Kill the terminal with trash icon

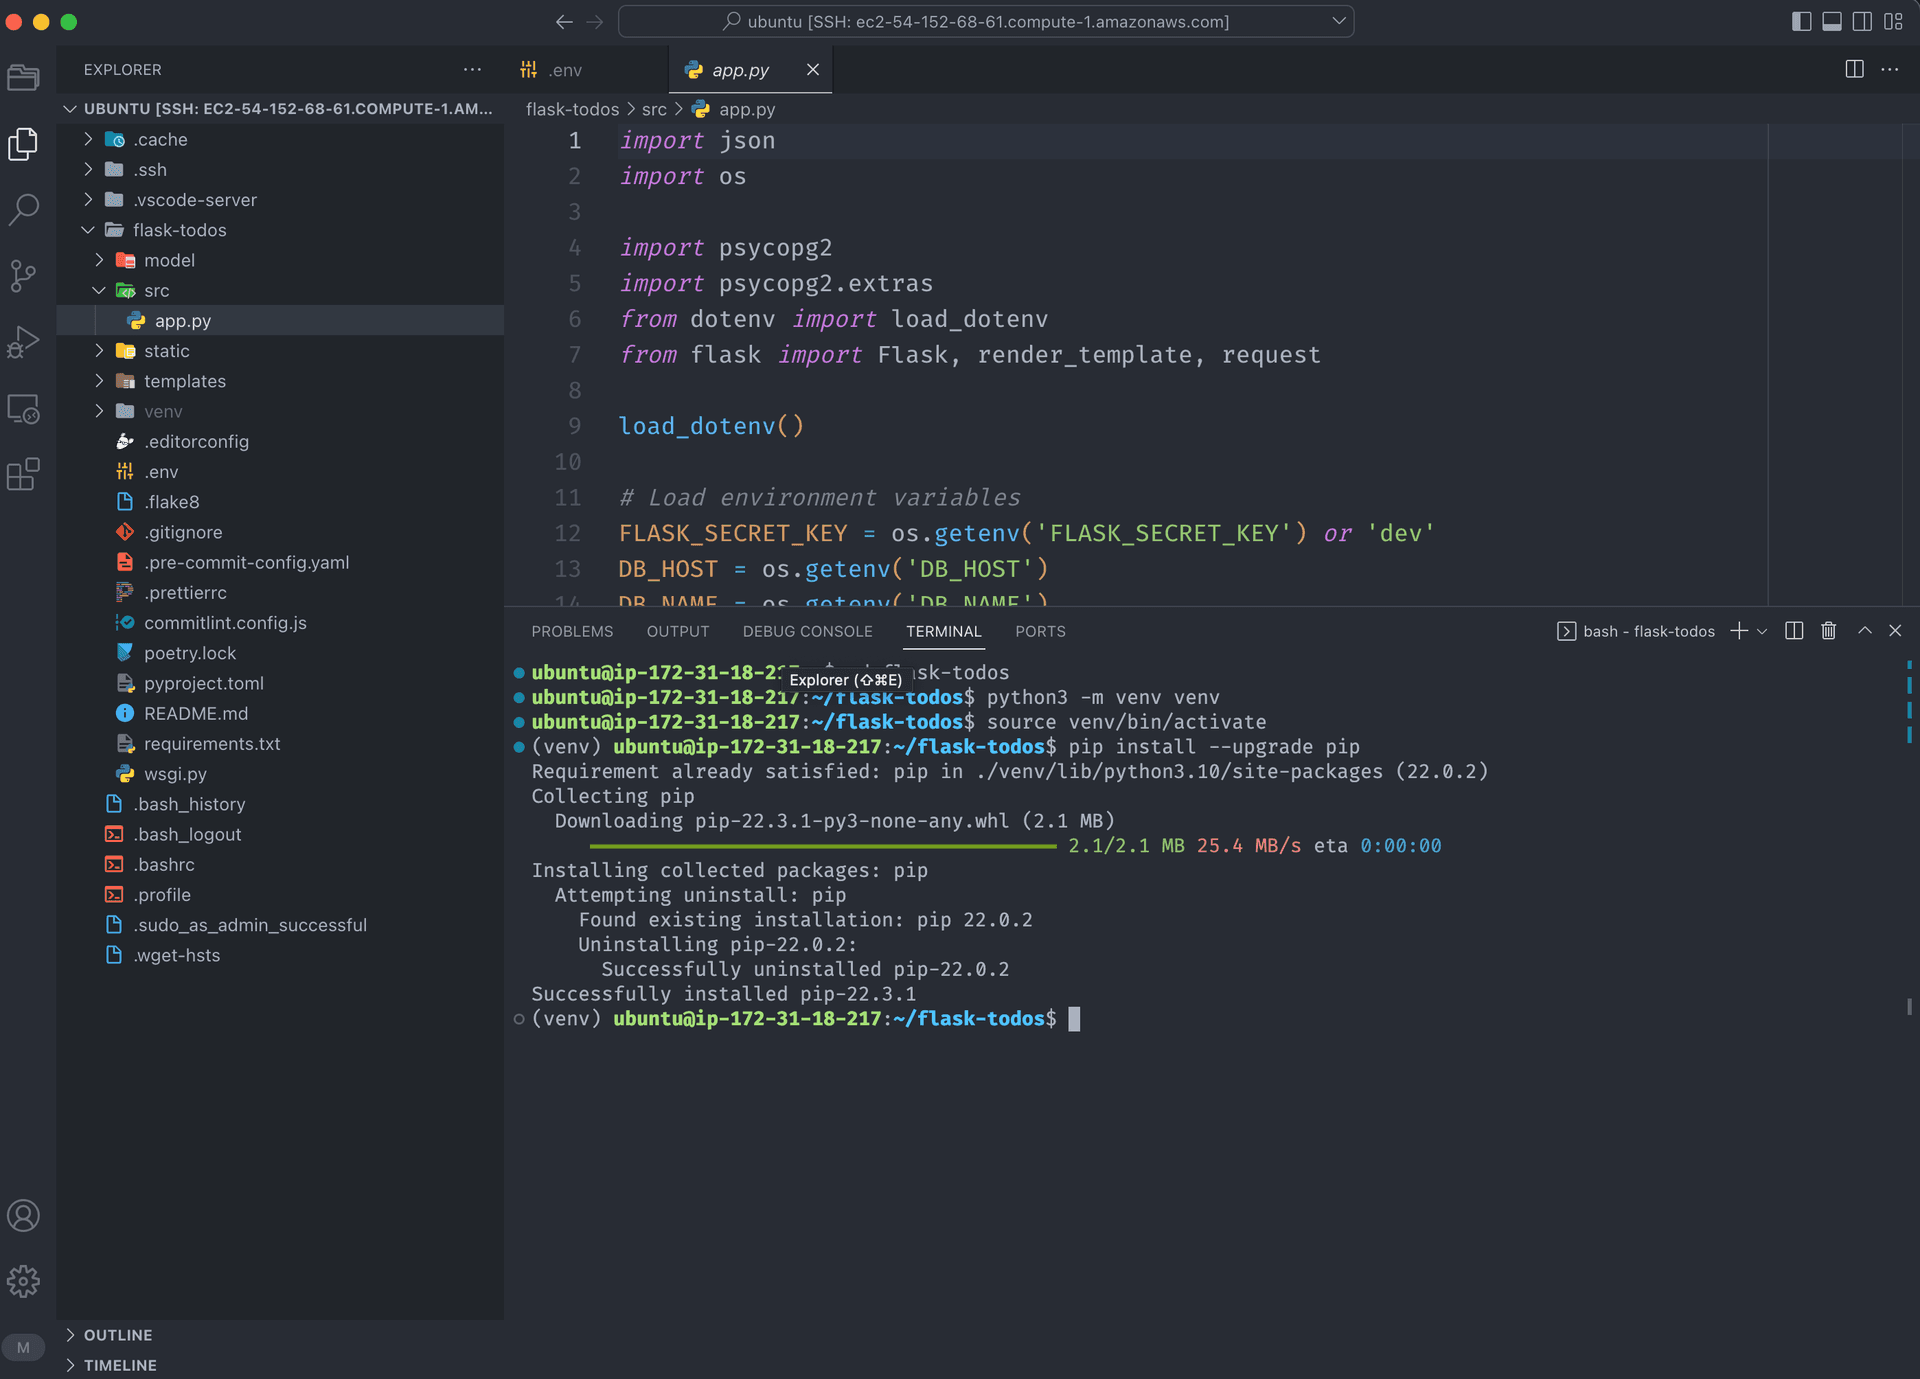(x=1828, y=631)
